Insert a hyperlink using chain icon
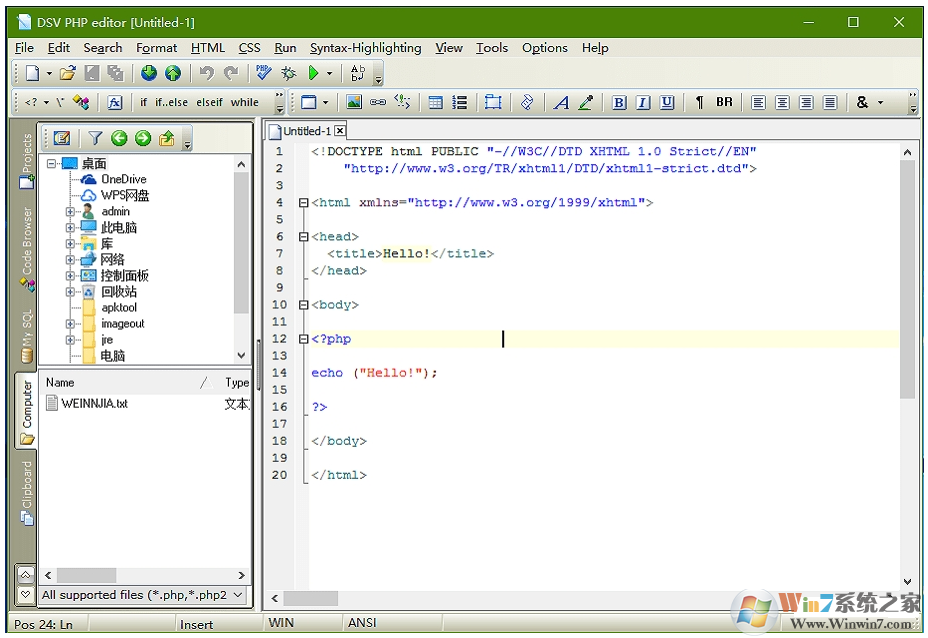Screen dimensions: 928x638 point(379,101)
